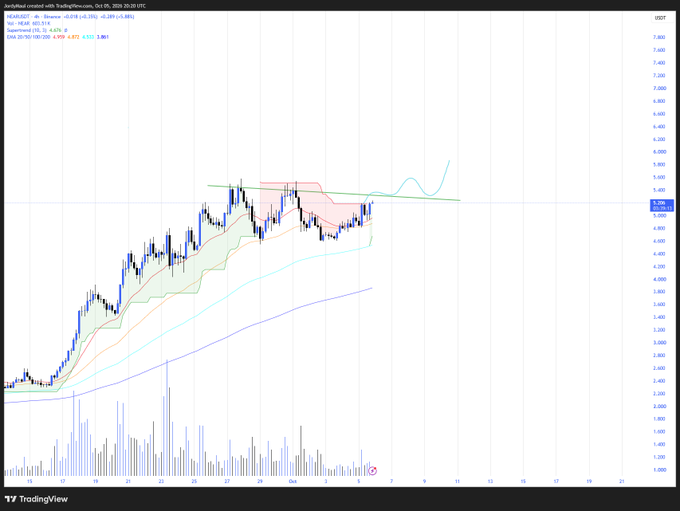Select the NEARUSDT 4h Binance legend title

click(x=34, y=16)
